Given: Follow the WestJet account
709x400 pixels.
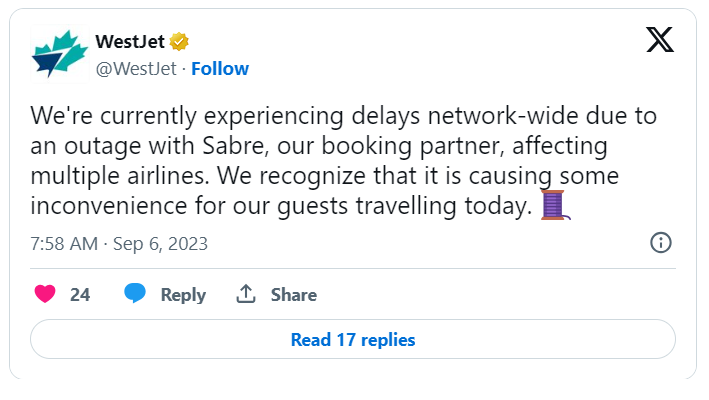Looking at the screenshot, I should click(x=220, y=69).
